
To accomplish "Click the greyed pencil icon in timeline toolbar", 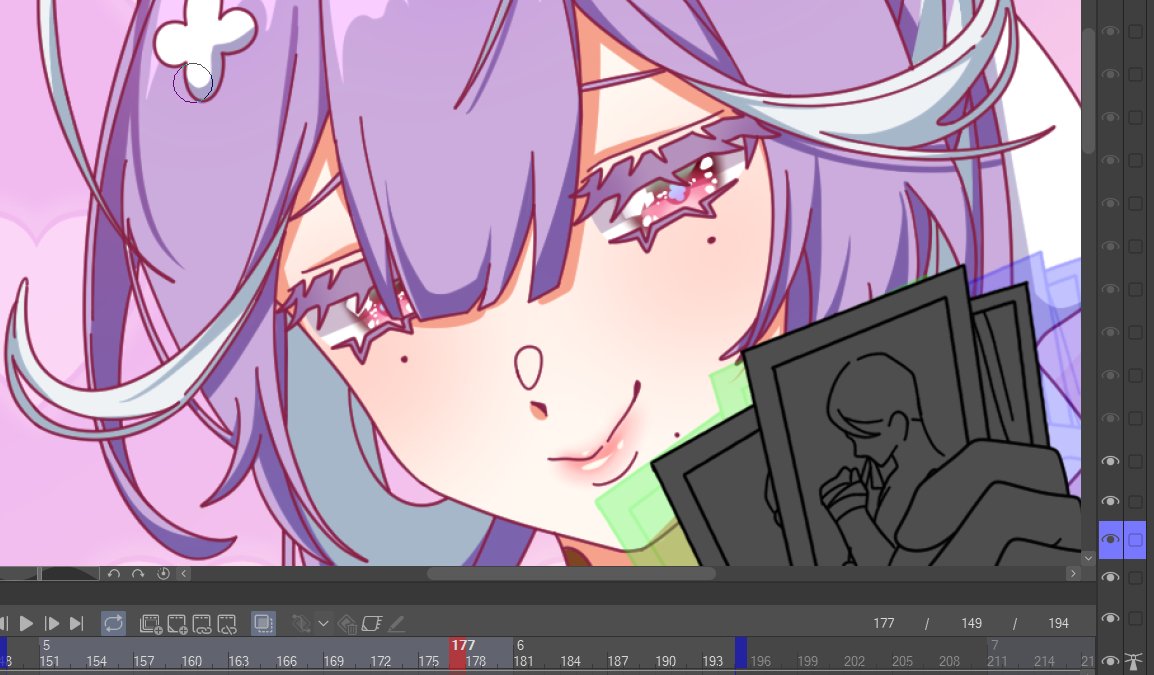I will (396, 623).
